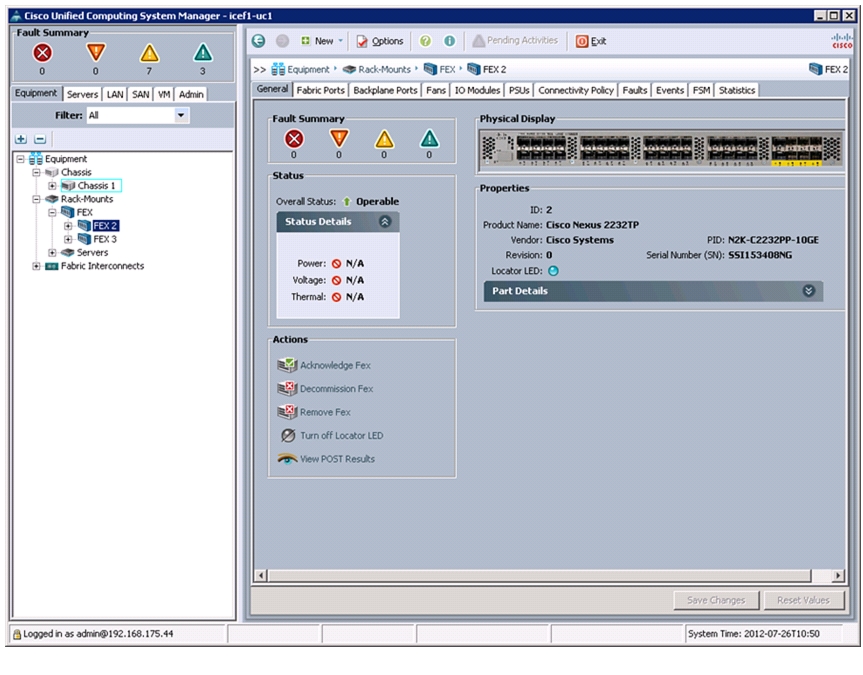863x675 pixels.
Task: Click the Save Changes button
Action: click(x=716, y=600)
